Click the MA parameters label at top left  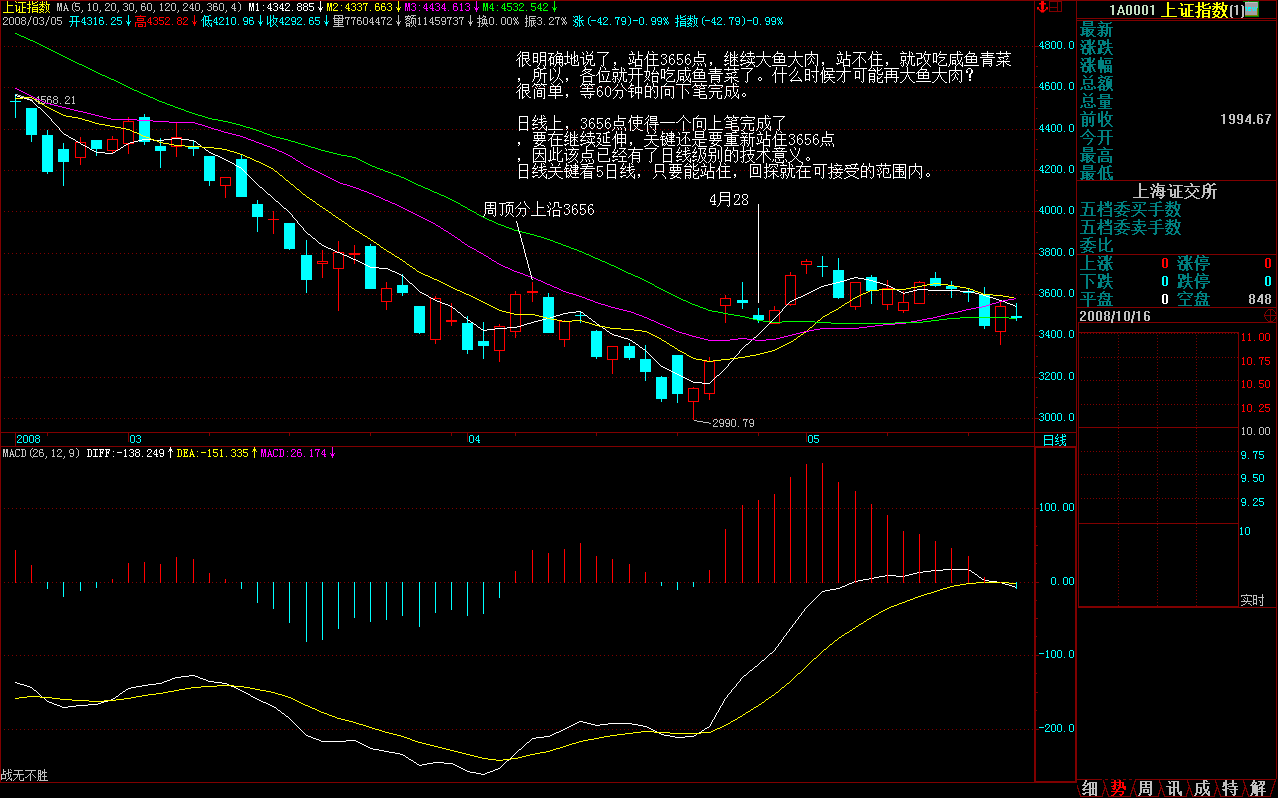coord(149,6)
